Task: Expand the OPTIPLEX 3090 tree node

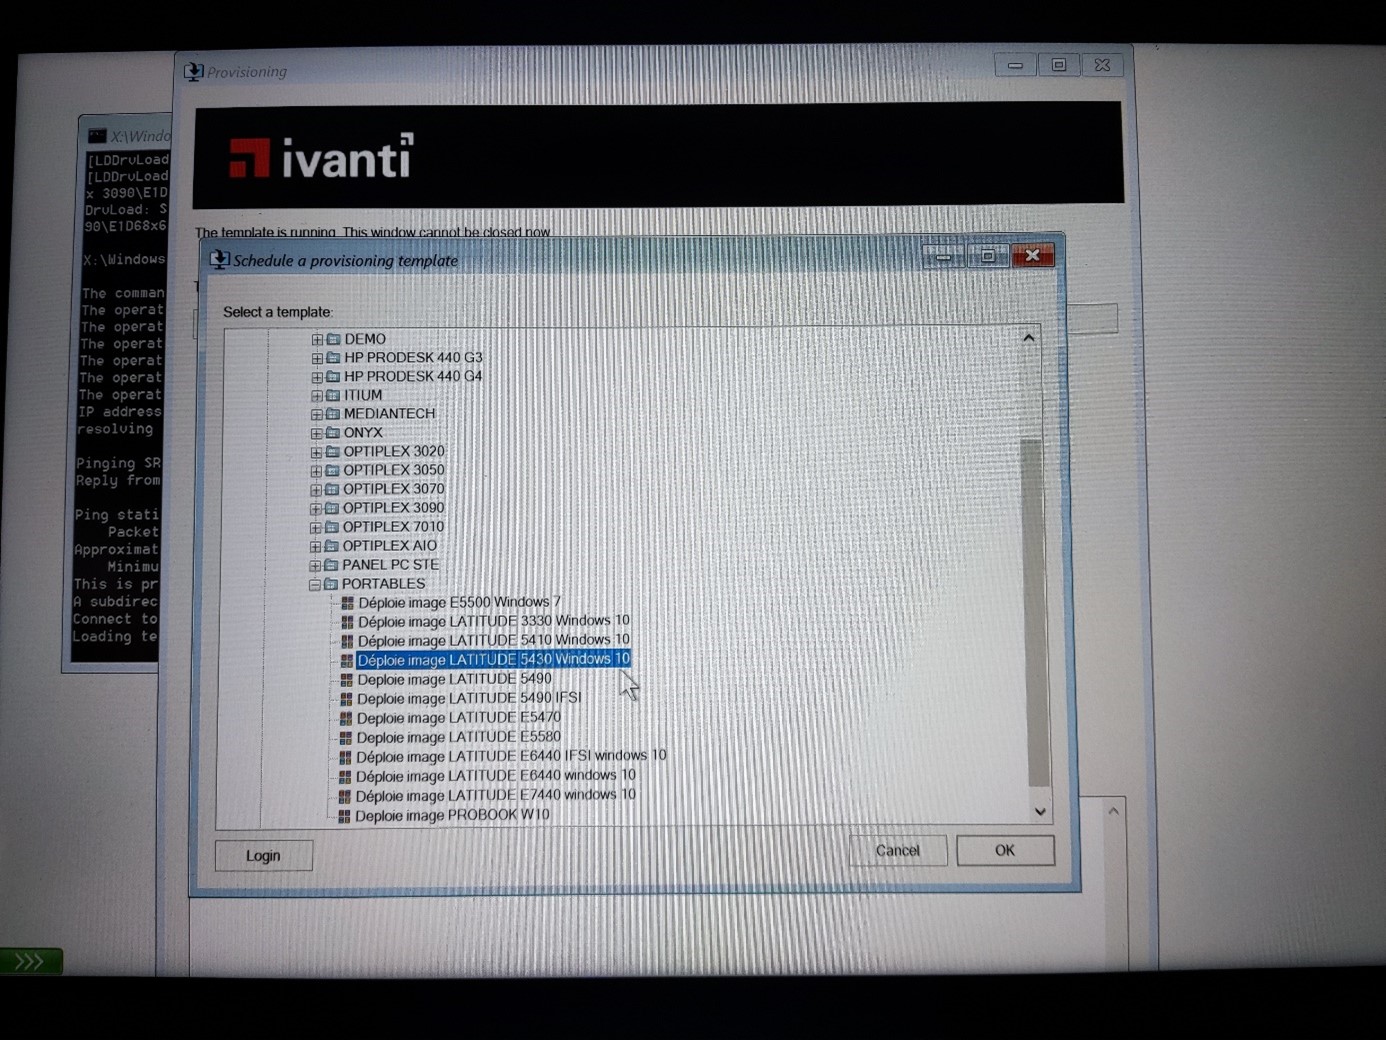Action: coord(316,509)
